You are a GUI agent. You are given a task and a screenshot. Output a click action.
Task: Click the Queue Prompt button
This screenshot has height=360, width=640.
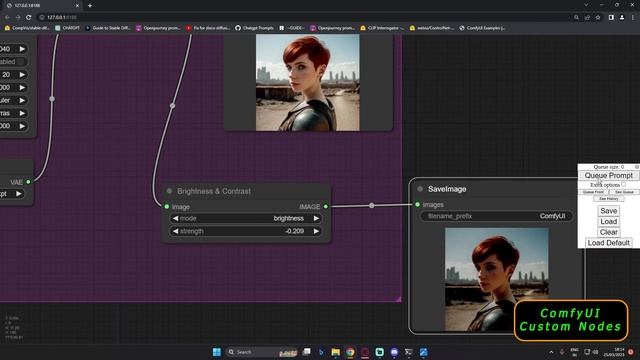pyautogui.click(x=608, y=175)
